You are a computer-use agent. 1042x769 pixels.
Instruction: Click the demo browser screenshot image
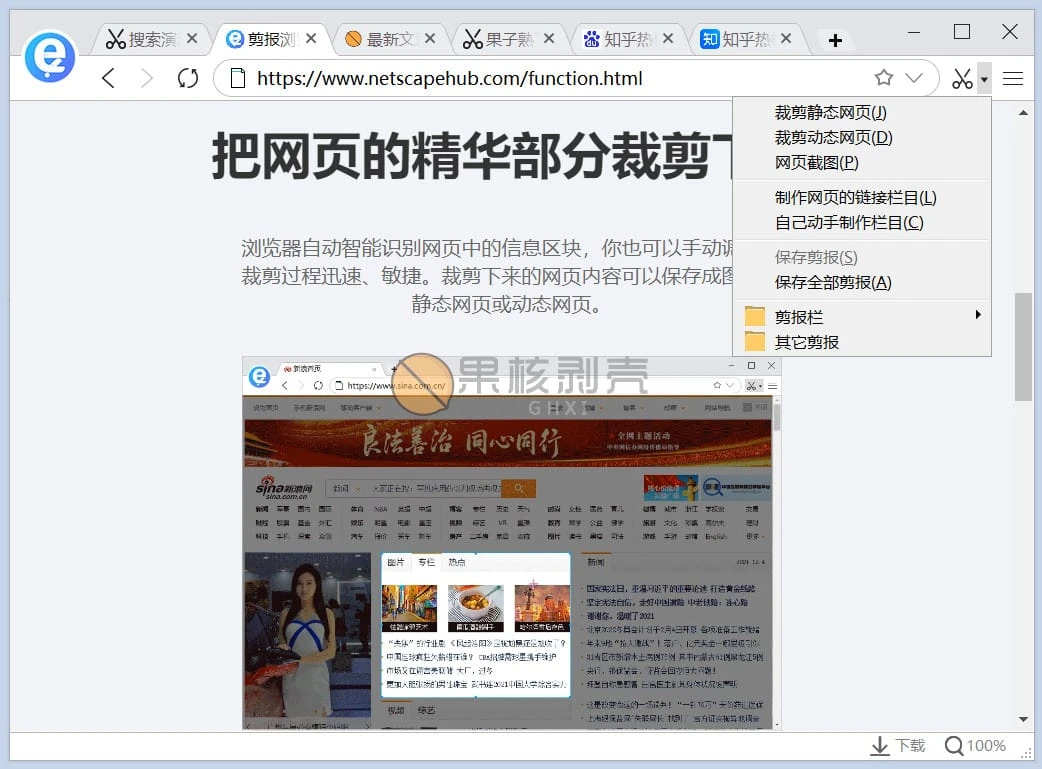point(512,542)
